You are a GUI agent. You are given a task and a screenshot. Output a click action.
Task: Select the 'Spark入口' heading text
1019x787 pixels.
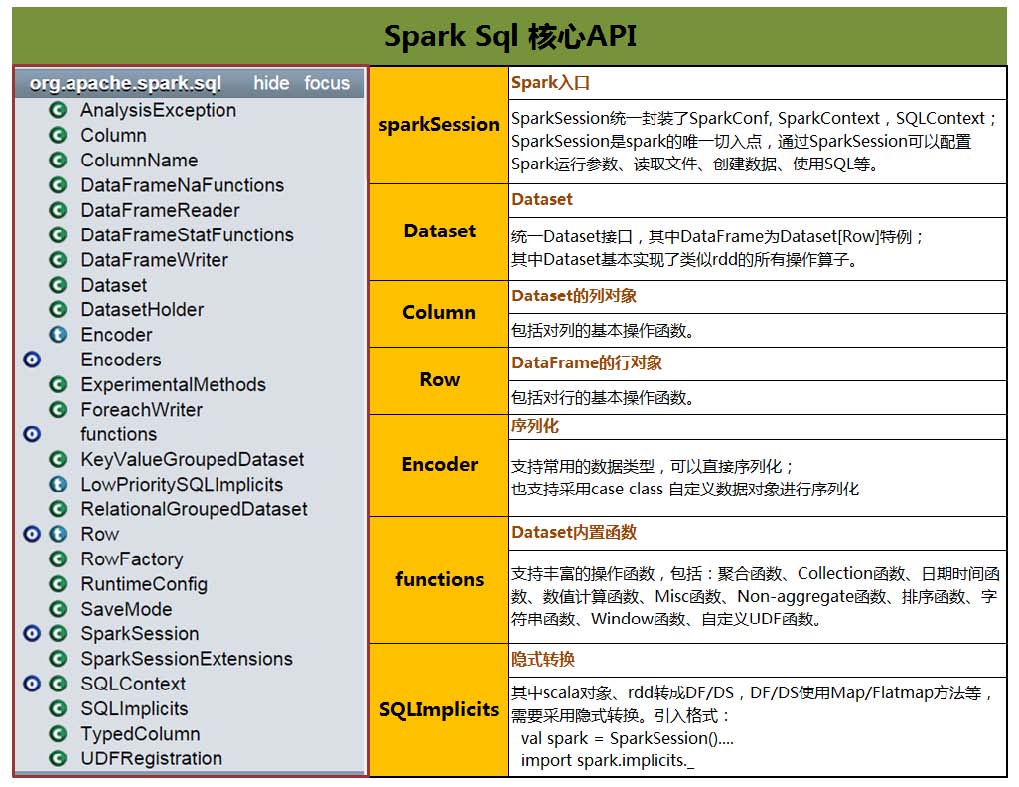click(x=550, y=83)
